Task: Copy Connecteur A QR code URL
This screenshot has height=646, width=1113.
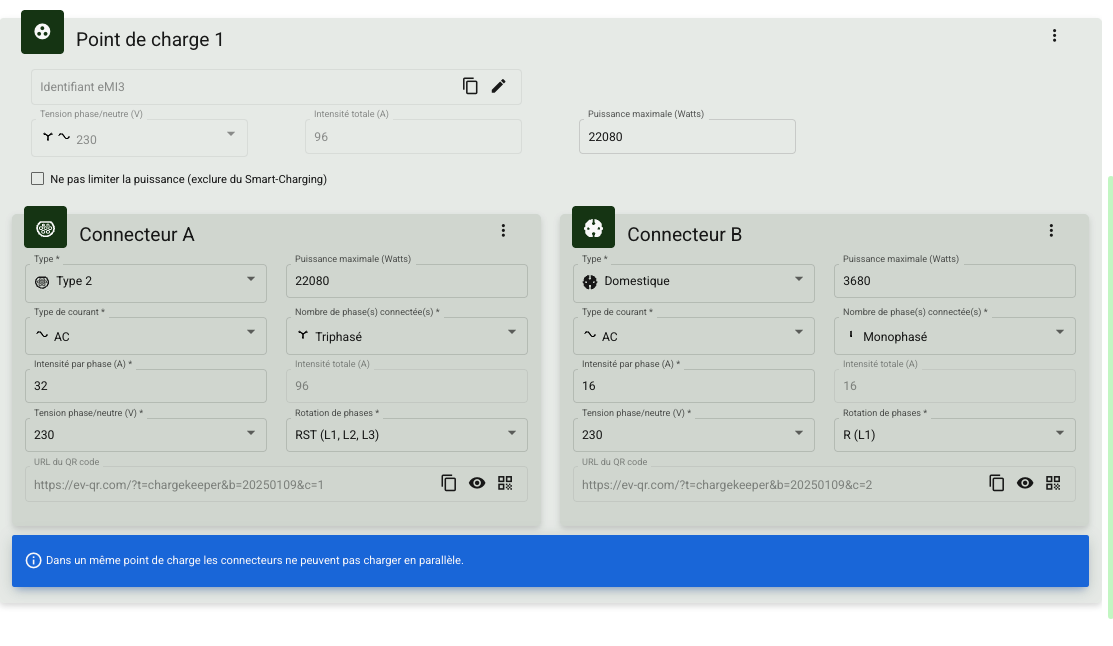Action: point(449,484)
